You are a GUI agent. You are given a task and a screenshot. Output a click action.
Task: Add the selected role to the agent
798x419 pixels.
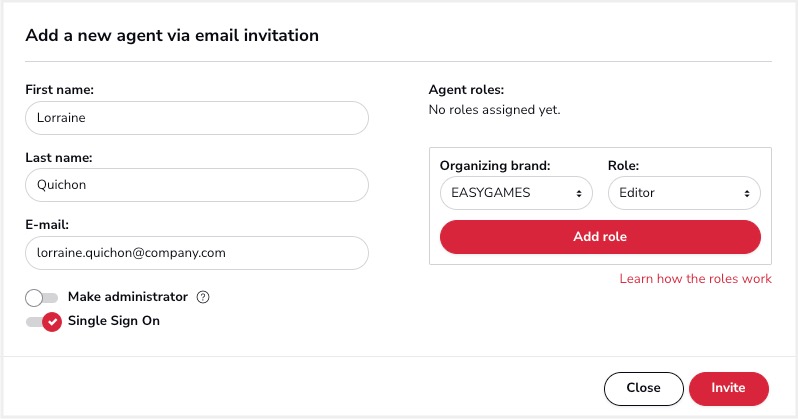600,237
